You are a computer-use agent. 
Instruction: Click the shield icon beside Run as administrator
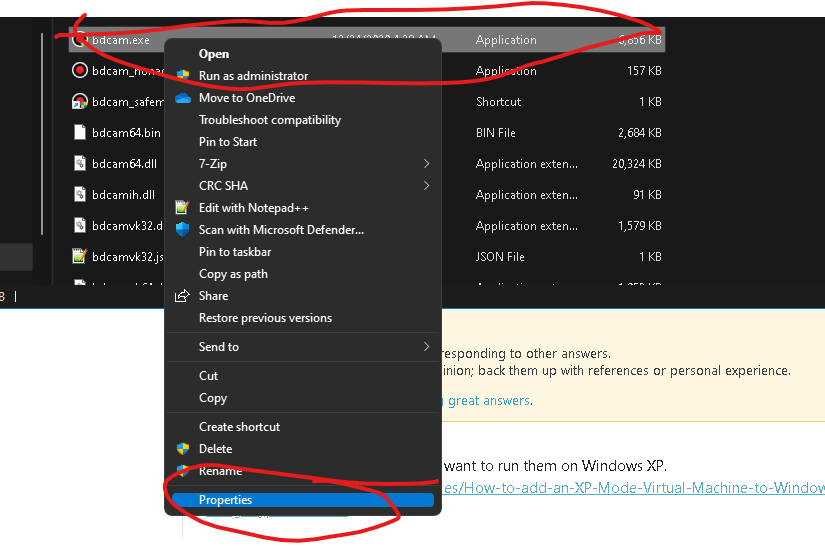click(183, 75)
